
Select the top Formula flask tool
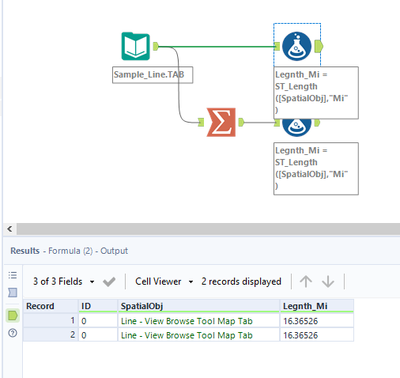pos(297,46)
